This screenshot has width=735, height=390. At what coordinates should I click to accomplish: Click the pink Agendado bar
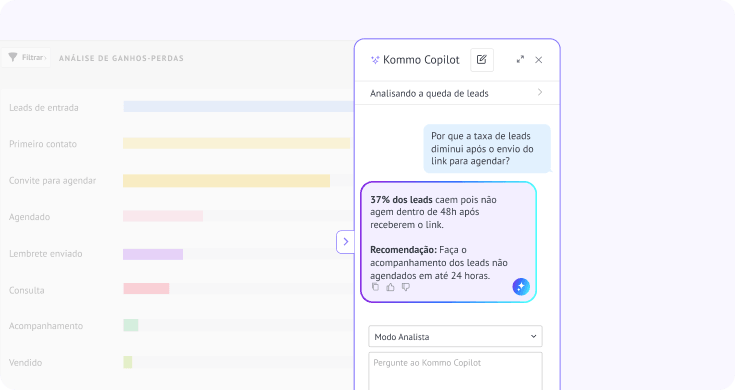[163, 216]
